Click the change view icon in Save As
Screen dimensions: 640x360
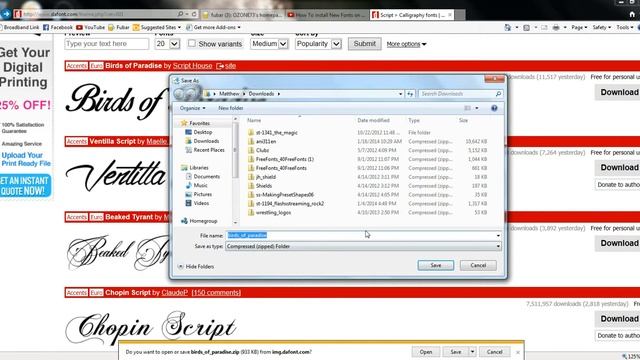pyautogui.click(x=468, y=108)
